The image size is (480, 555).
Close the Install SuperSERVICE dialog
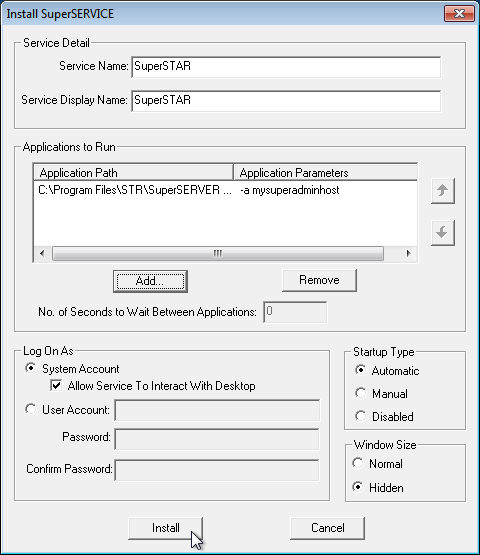coord(459,13)
